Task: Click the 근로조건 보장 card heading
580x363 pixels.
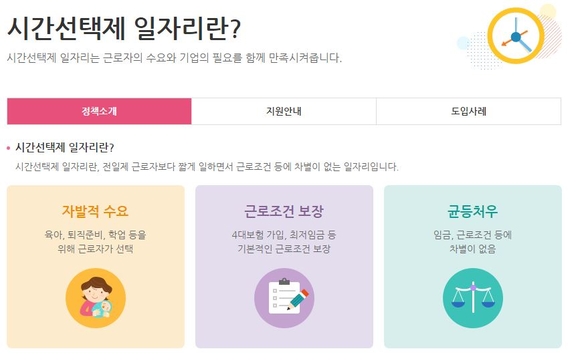Action: tap(284, 211)
